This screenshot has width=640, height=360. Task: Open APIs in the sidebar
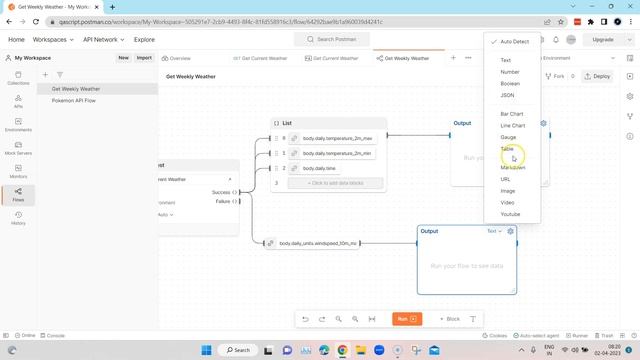coord(18,101)
